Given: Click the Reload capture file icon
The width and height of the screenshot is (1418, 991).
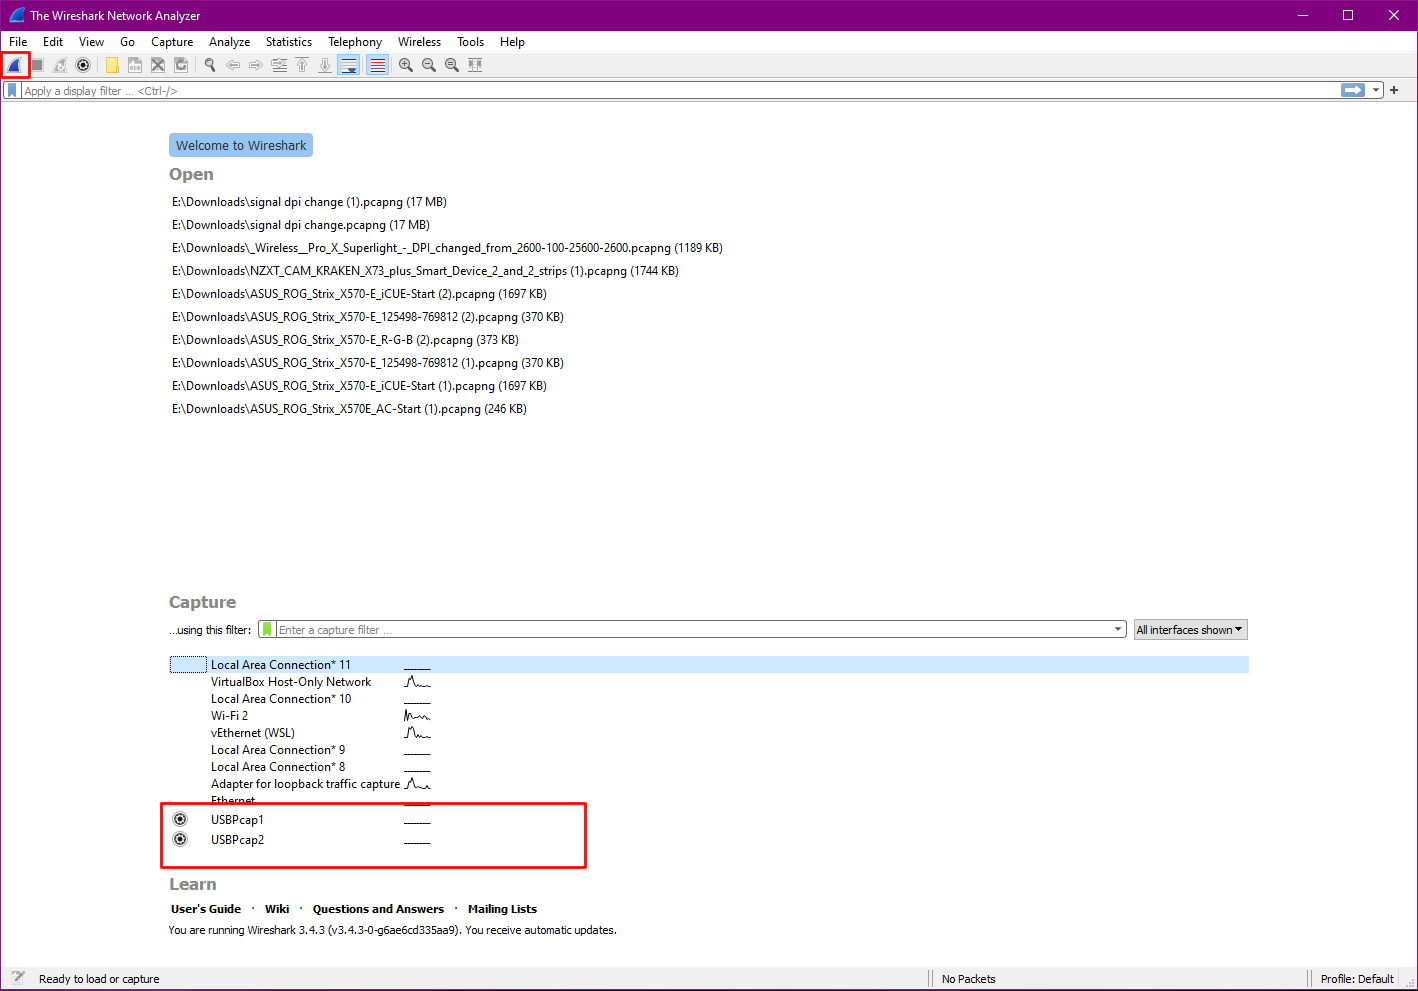Looking at the screenshot, I should [x=181, y=65].
